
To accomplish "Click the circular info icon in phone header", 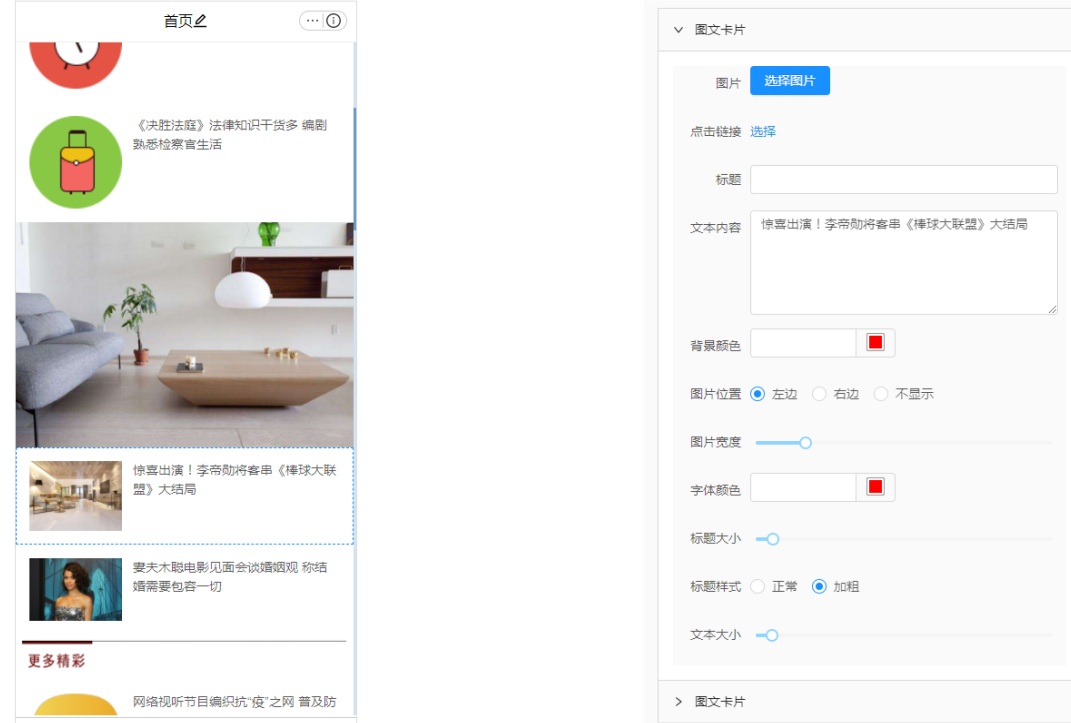I will pyautogui.click(x=334, y=20).
